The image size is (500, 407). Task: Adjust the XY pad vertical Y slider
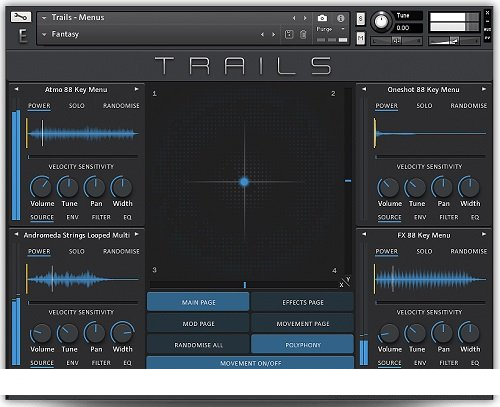348,182
